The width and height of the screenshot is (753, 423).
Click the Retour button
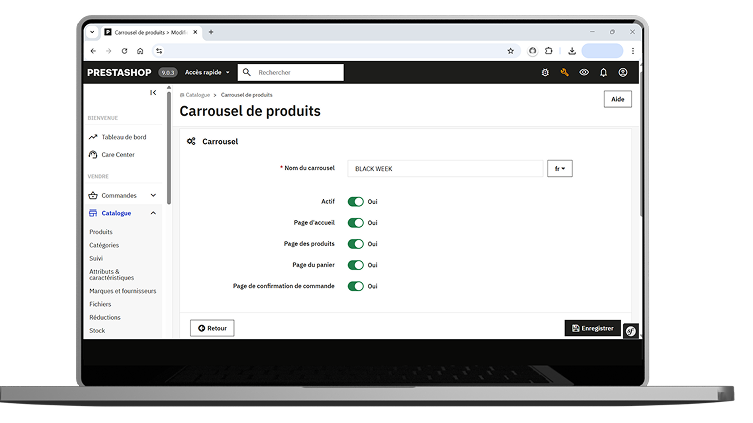tap(212, 328)
